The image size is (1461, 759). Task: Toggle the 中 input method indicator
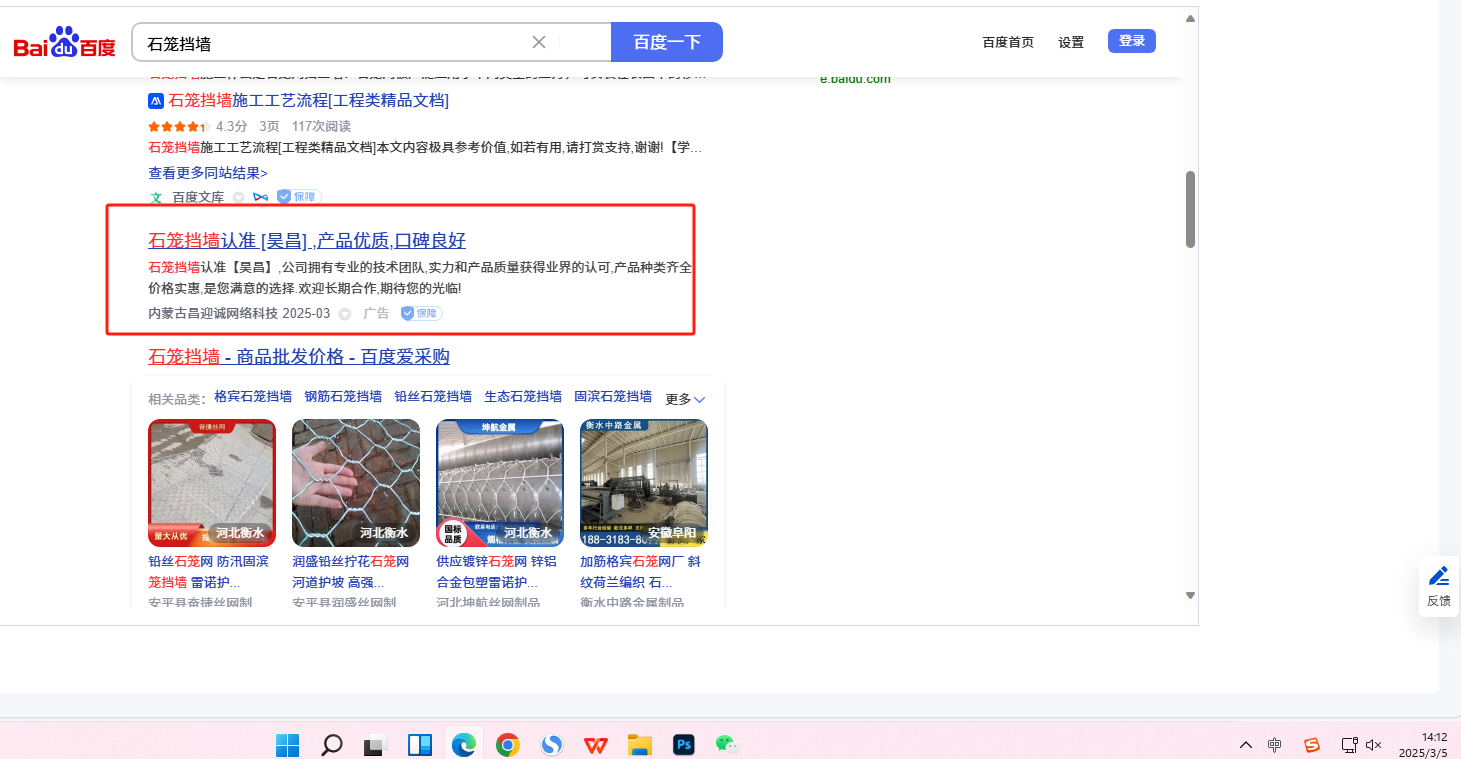(x=1274, y=744)
